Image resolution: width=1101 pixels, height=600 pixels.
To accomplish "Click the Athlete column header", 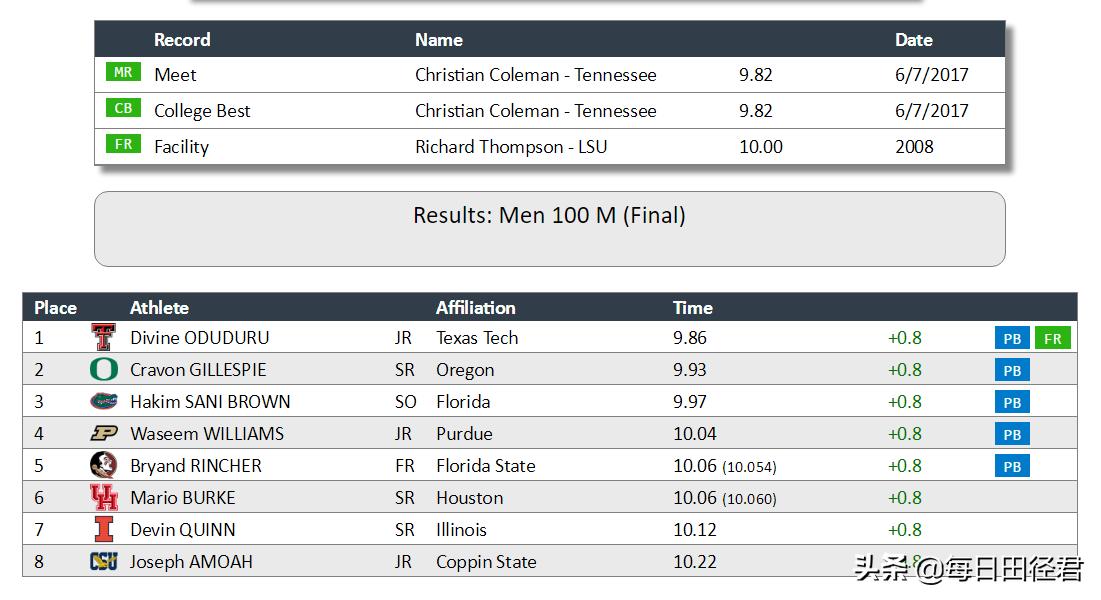I will click(x=159, y=307).
